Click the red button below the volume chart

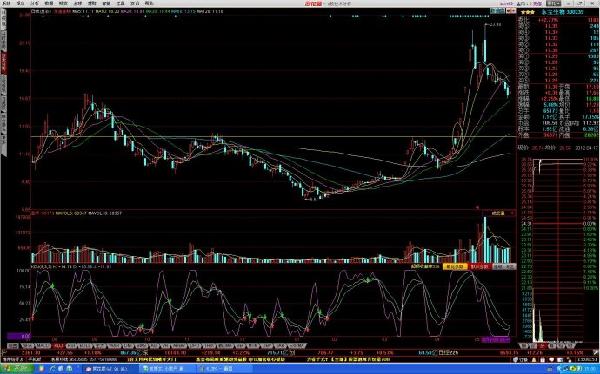point(480,266)
